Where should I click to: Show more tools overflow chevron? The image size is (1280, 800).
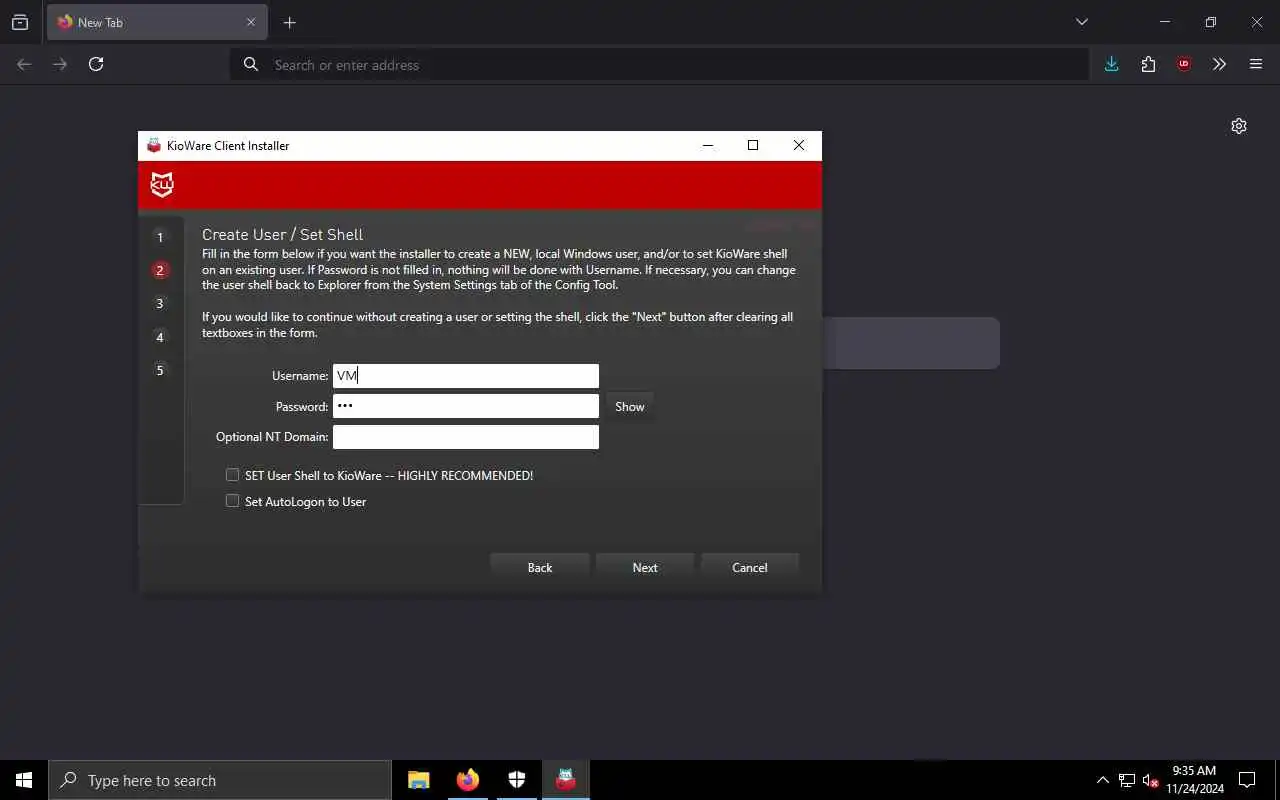(x=1219, y=64)
